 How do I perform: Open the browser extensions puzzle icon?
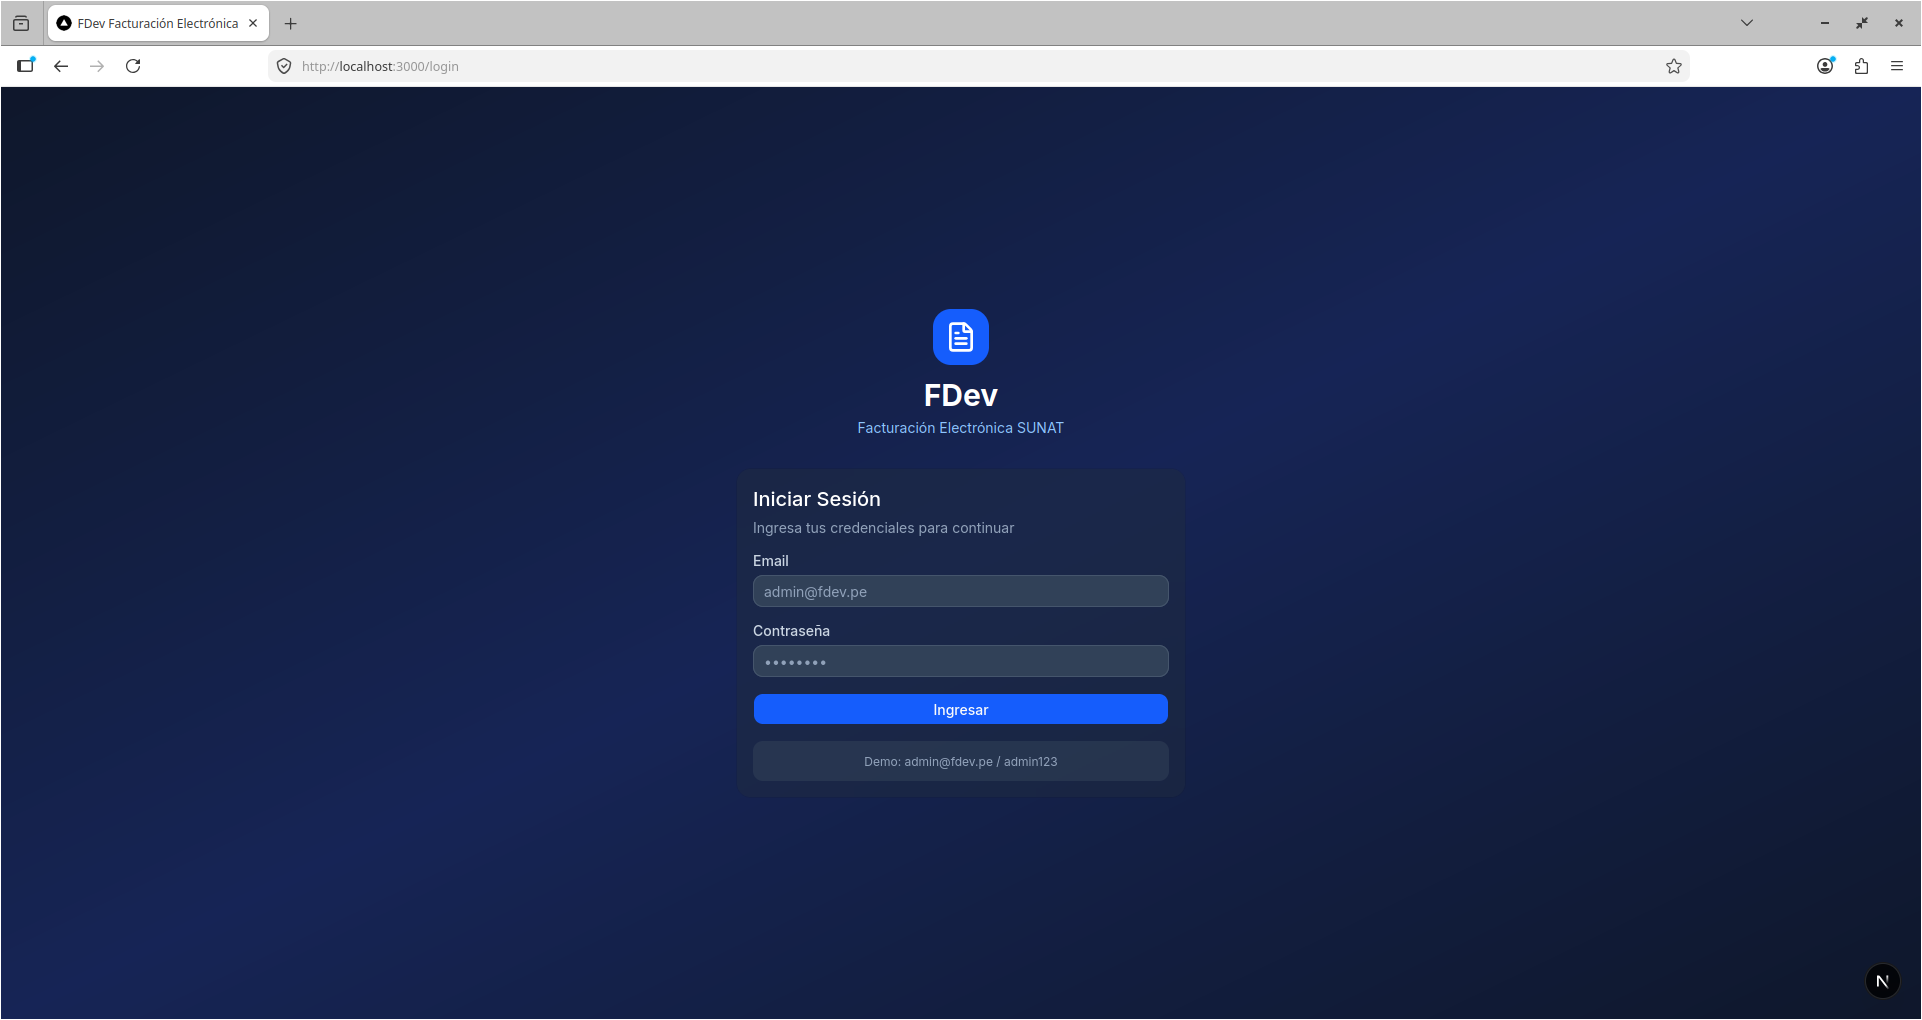1861,66
